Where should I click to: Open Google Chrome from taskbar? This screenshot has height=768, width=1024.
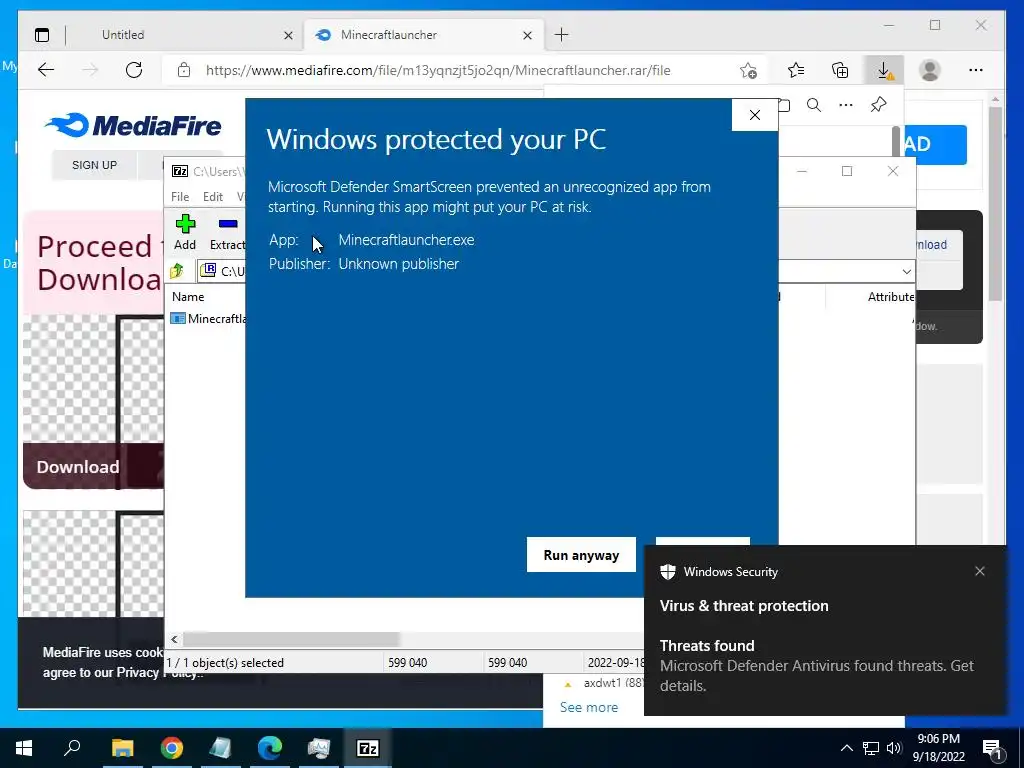click(x=172, y=748)
